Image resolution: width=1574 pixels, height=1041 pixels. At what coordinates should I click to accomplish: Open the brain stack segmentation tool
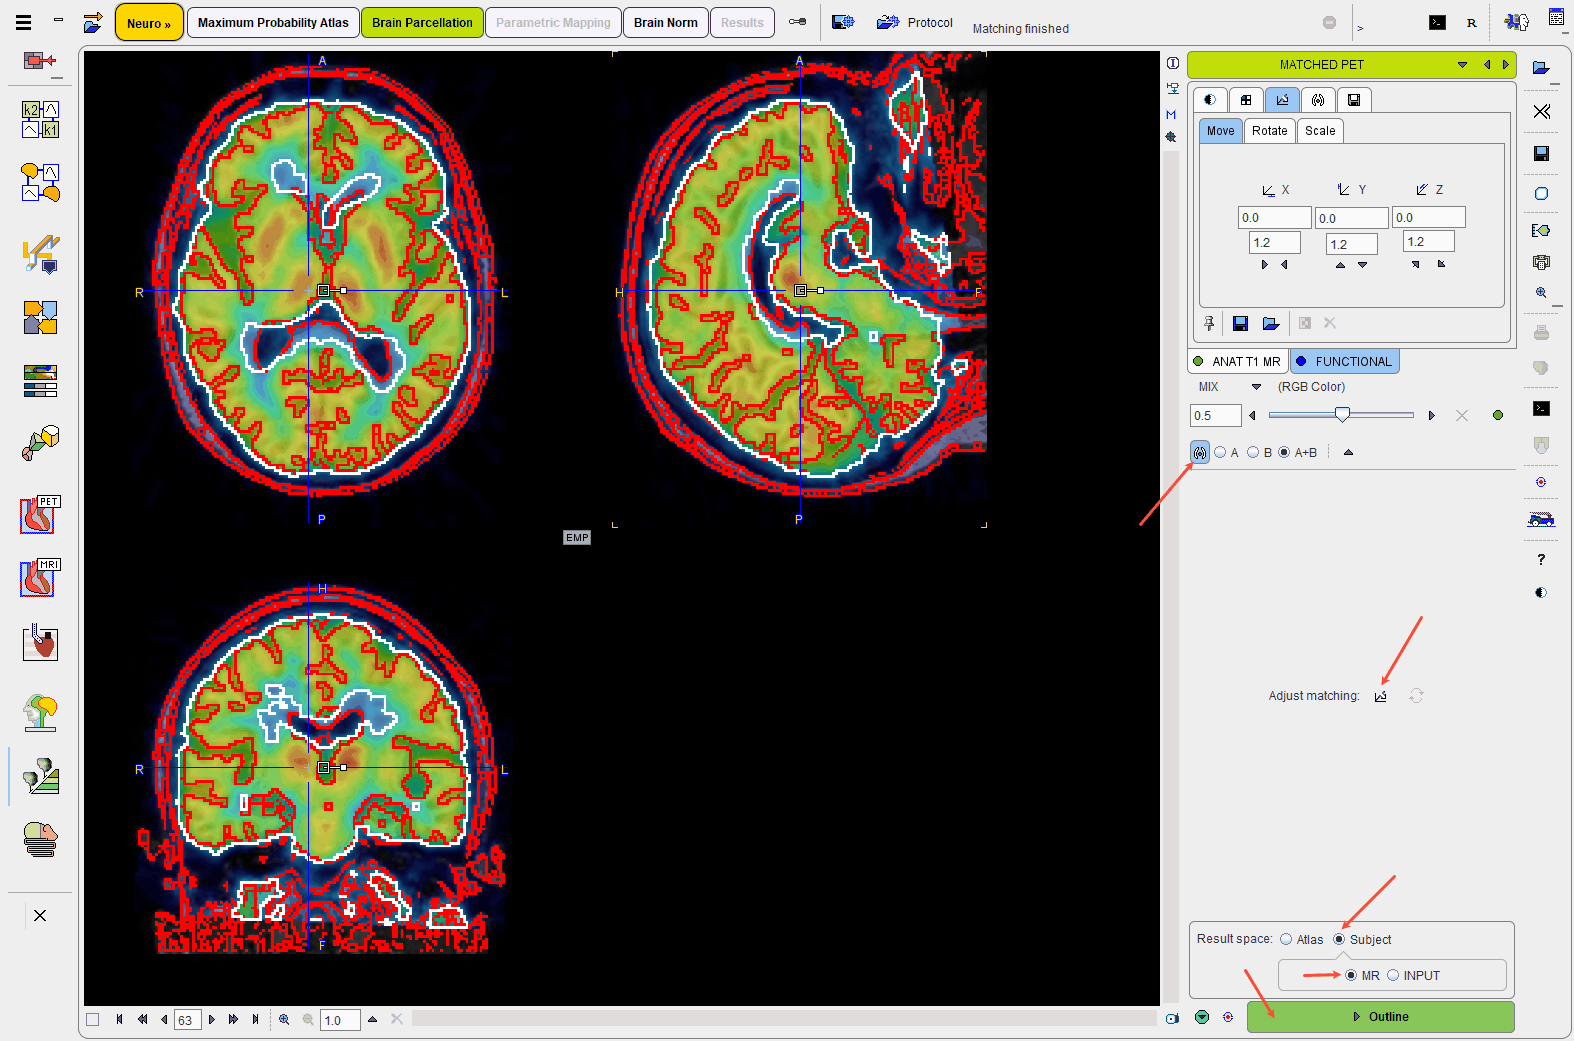40,839
